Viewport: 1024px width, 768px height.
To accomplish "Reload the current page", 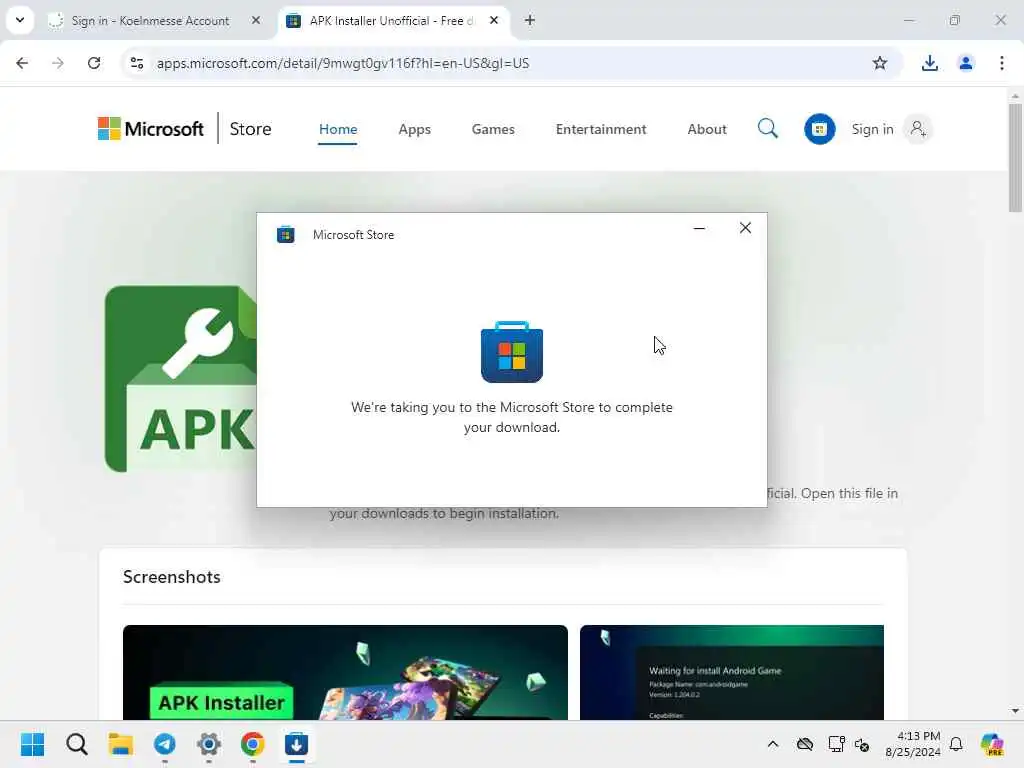I will pos(94,63).
